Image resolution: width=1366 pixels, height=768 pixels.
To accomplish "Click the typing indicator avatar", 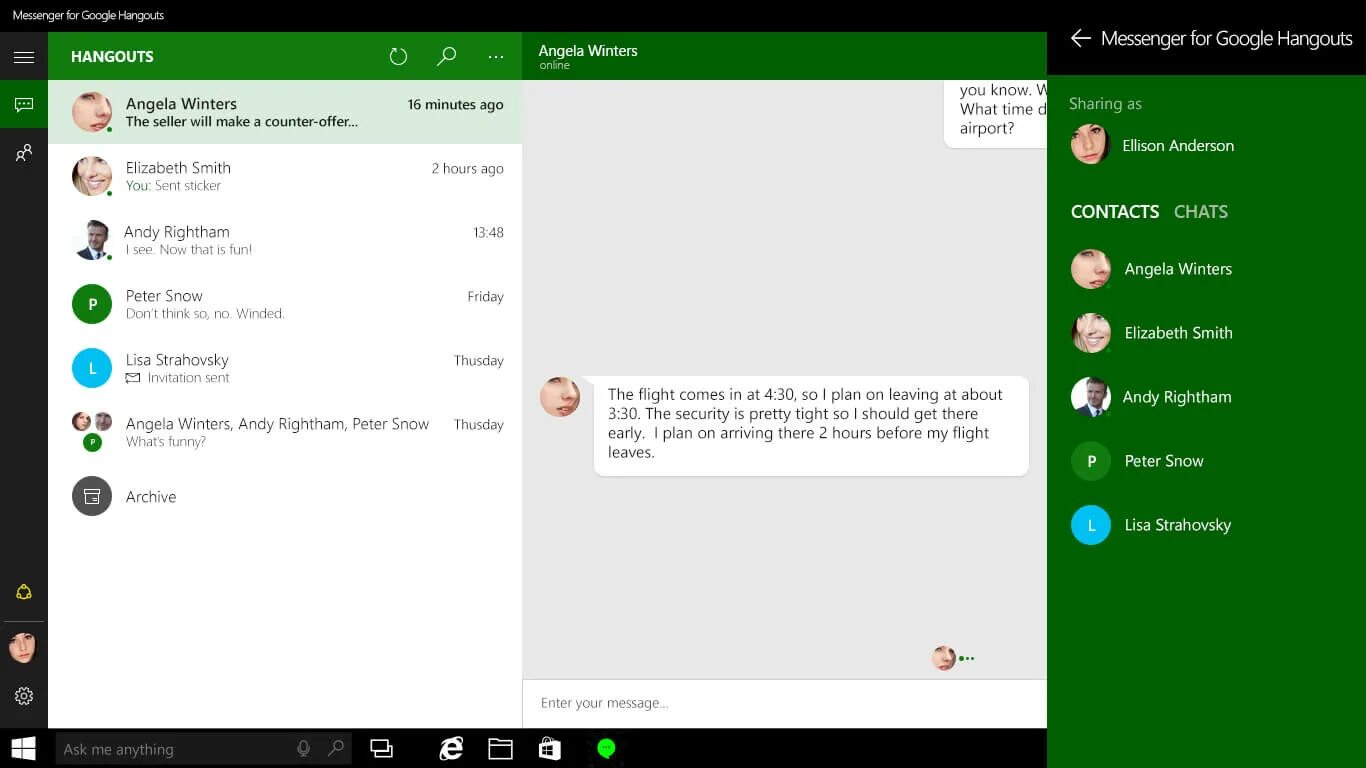I will coord(944,658).
